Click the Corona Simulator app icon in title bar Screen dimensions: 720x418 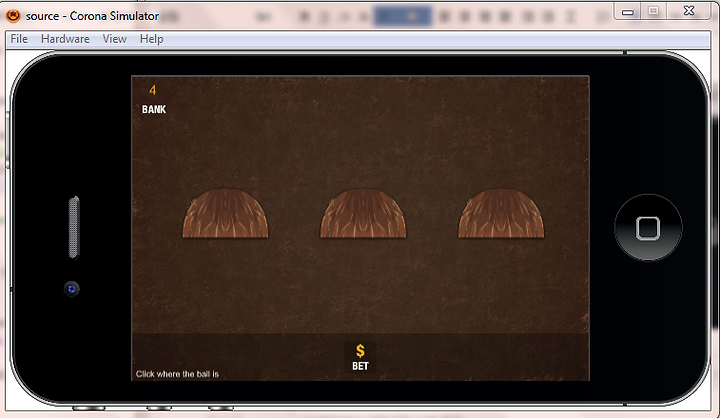pyautogui.click(x=13, y=16)
